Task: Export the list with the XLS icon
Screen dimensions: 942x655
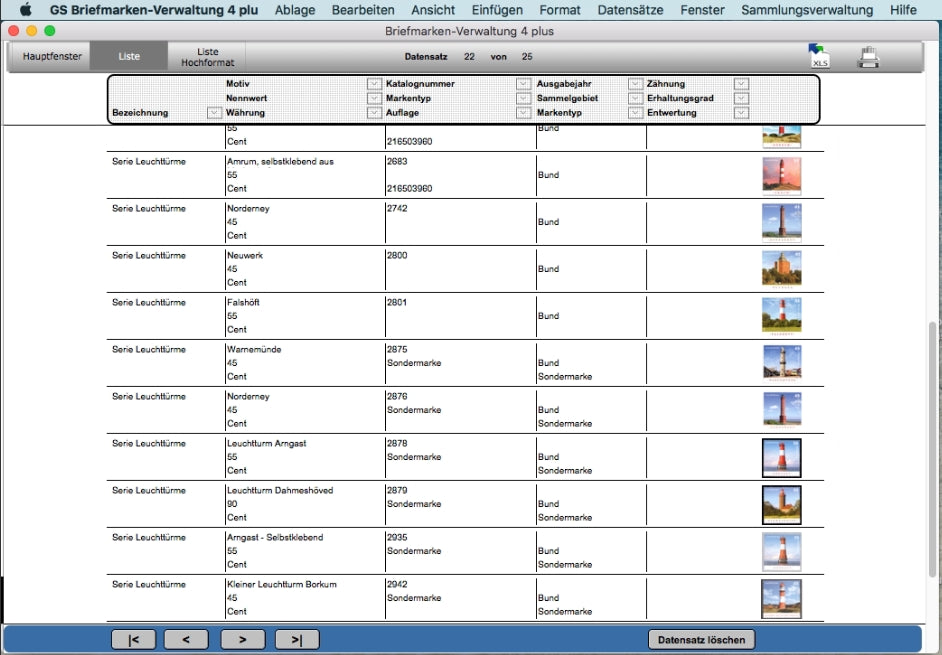Action: 818,57
